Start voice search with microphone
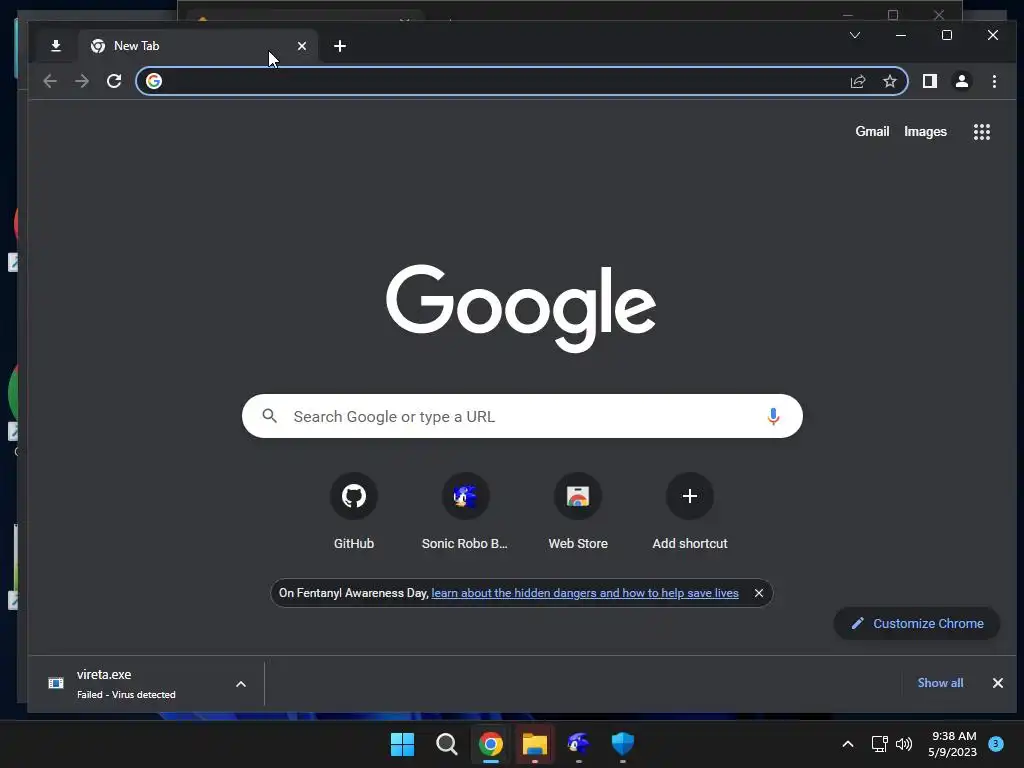The image size is (1024, 768). coord(773,416)
